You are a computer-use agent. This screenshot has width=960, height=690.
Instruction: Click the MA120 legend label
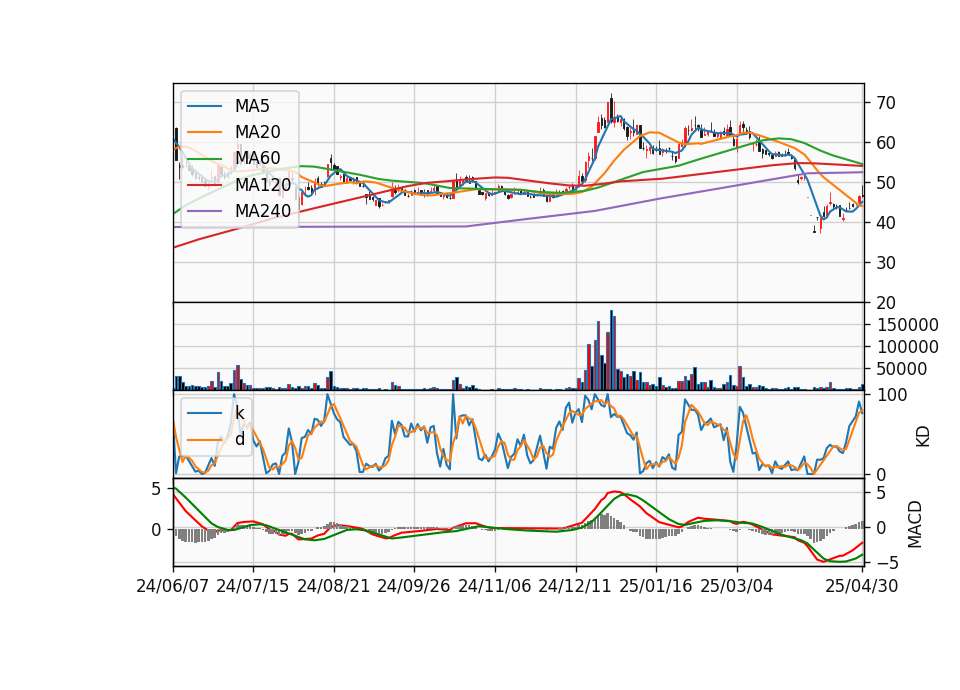point(263,184)
